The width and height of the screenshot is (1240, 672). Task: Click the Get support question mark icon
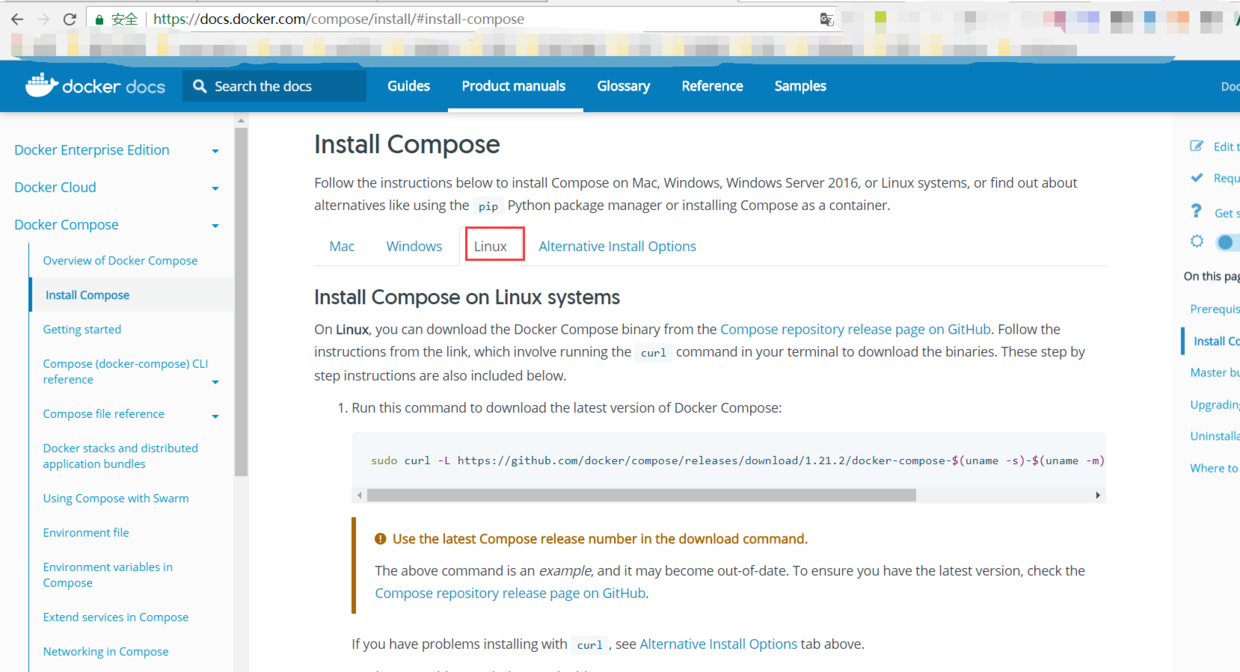click(1196, 211)
